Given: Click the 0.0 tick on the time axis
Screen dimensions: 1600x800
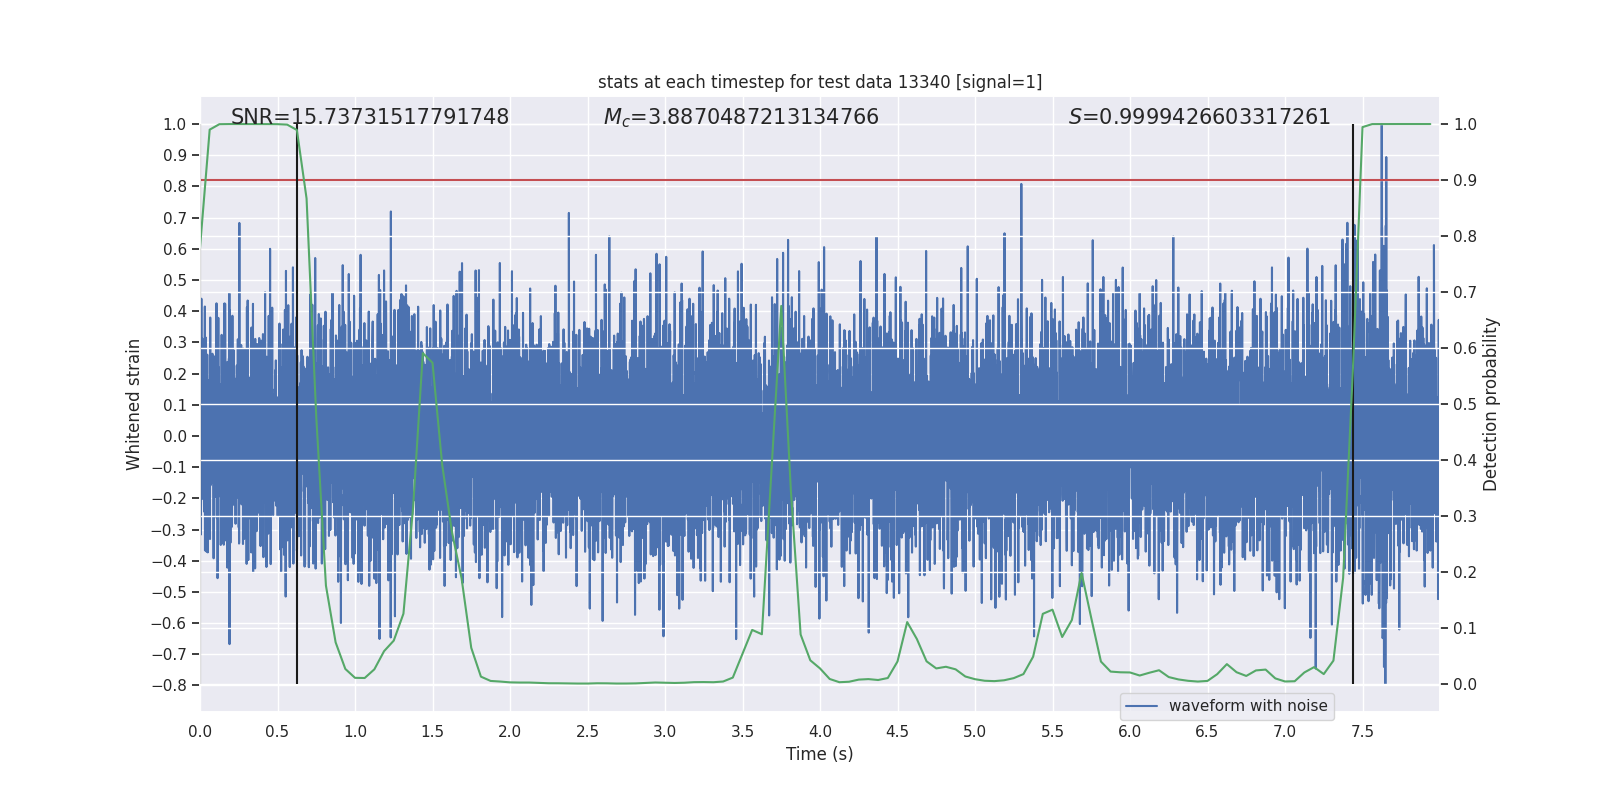Looking at the screenshot, I should coord(200,731).
